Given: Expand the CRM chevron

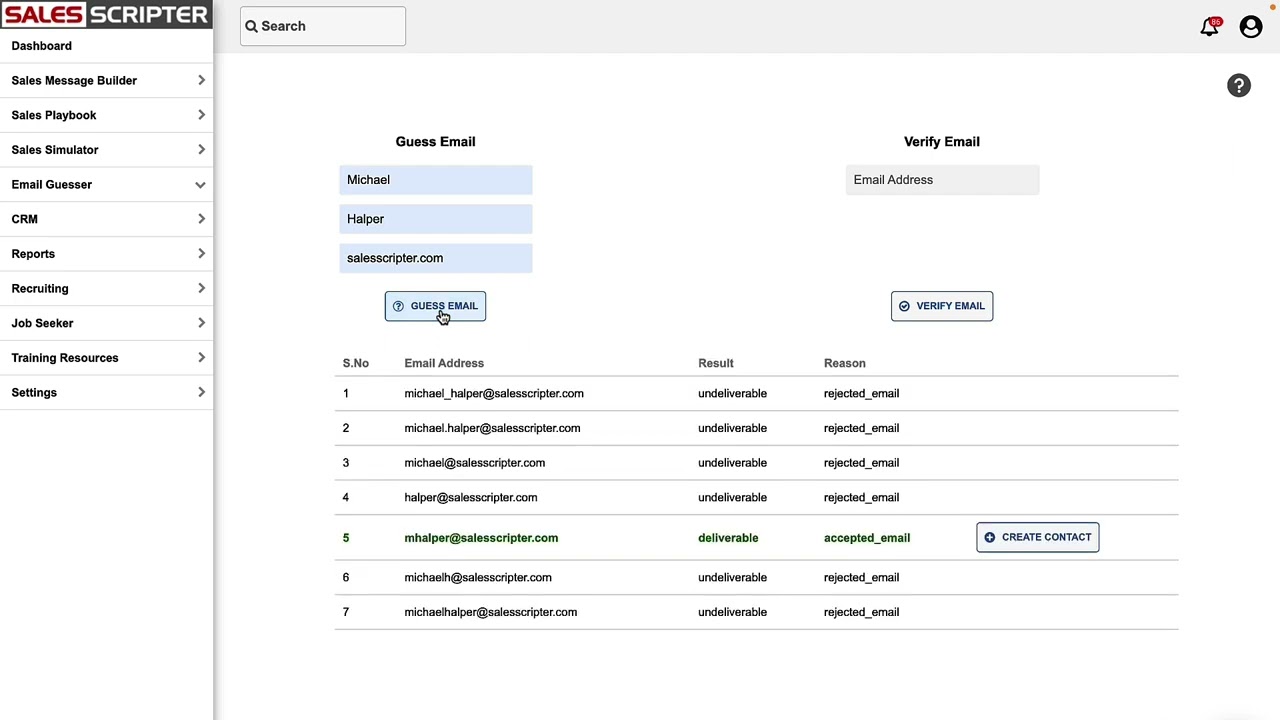Looking at the screenshot, I should click(201, 219).
